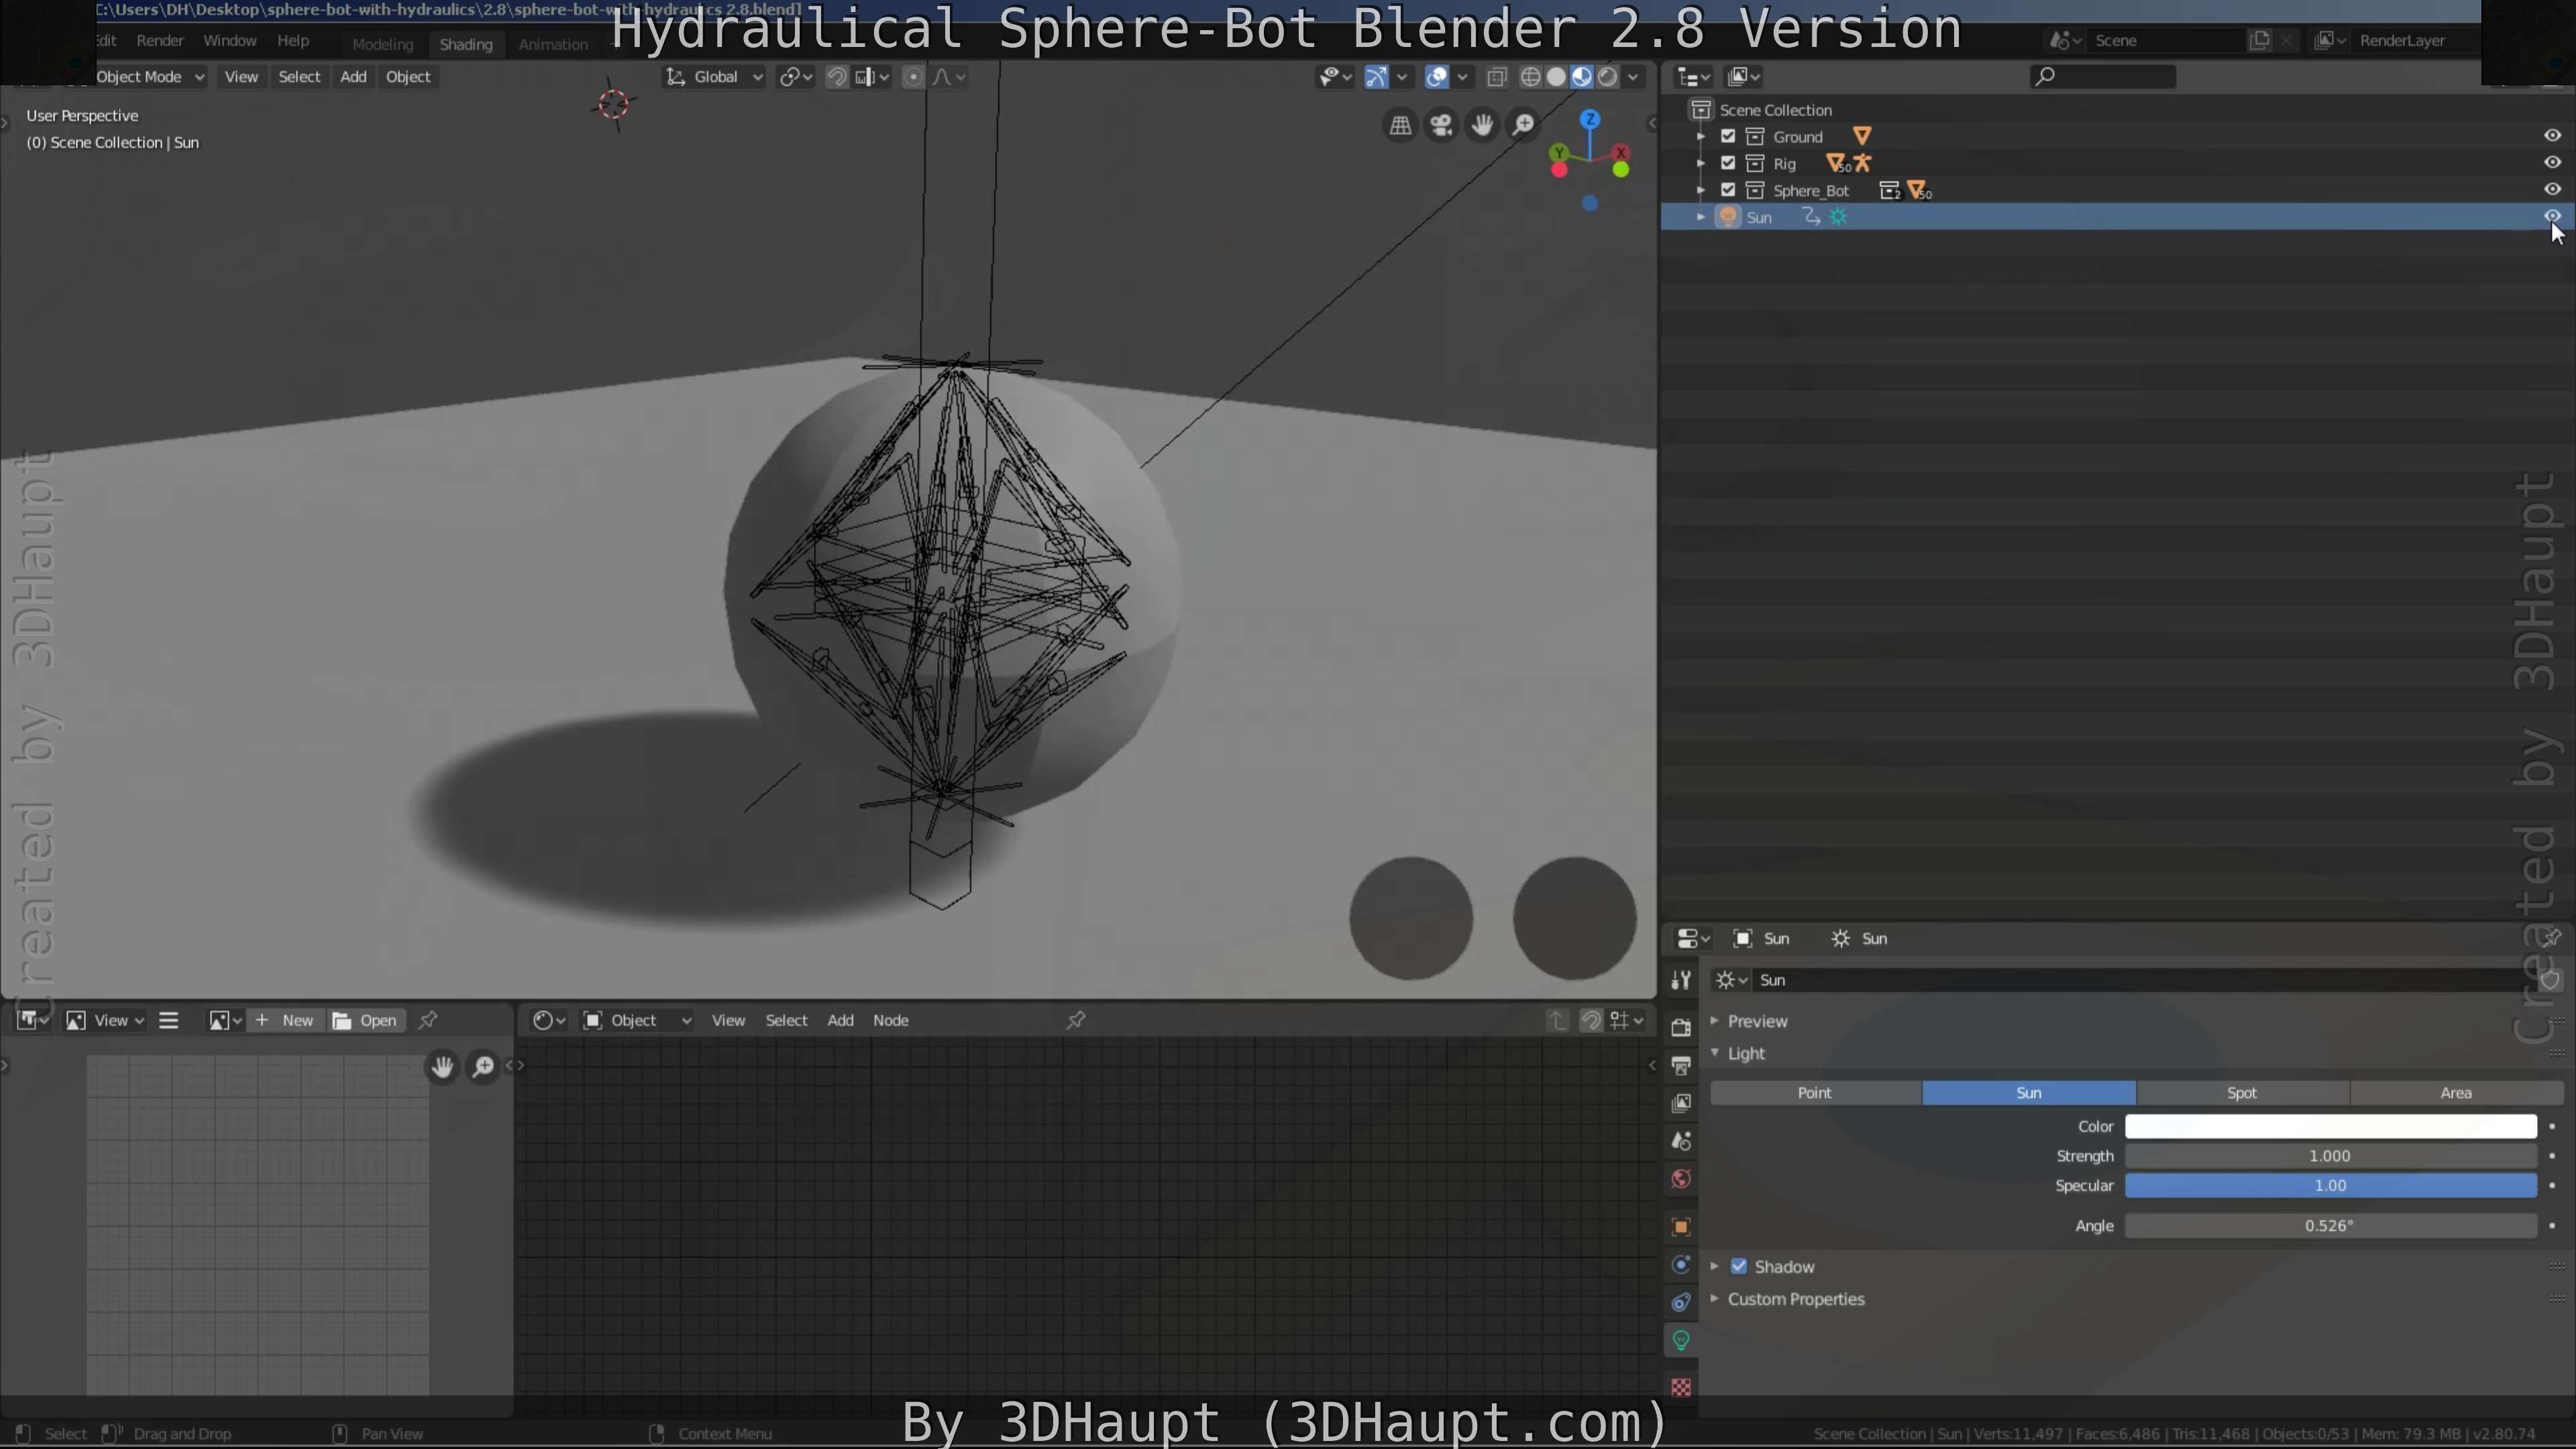Open the Texture properties checker tab
This screenshot has width=2576, height=1449.
(x=1681, y=1388)
